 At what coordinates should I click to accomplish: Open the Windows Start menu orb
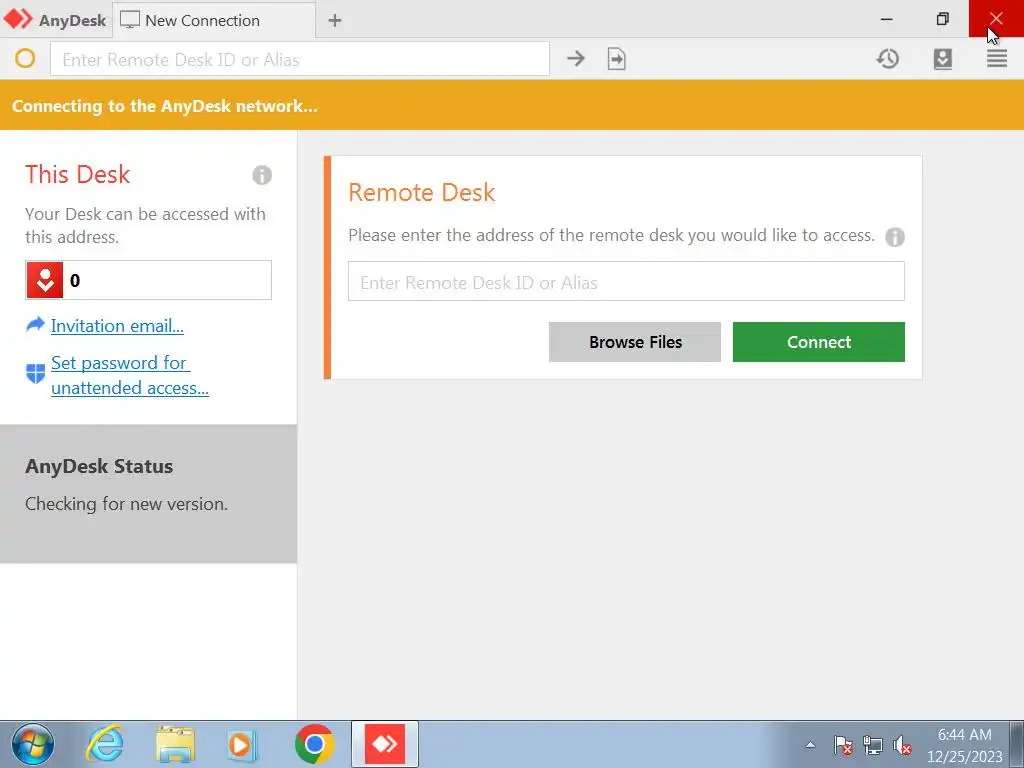[x=33, y=744]
